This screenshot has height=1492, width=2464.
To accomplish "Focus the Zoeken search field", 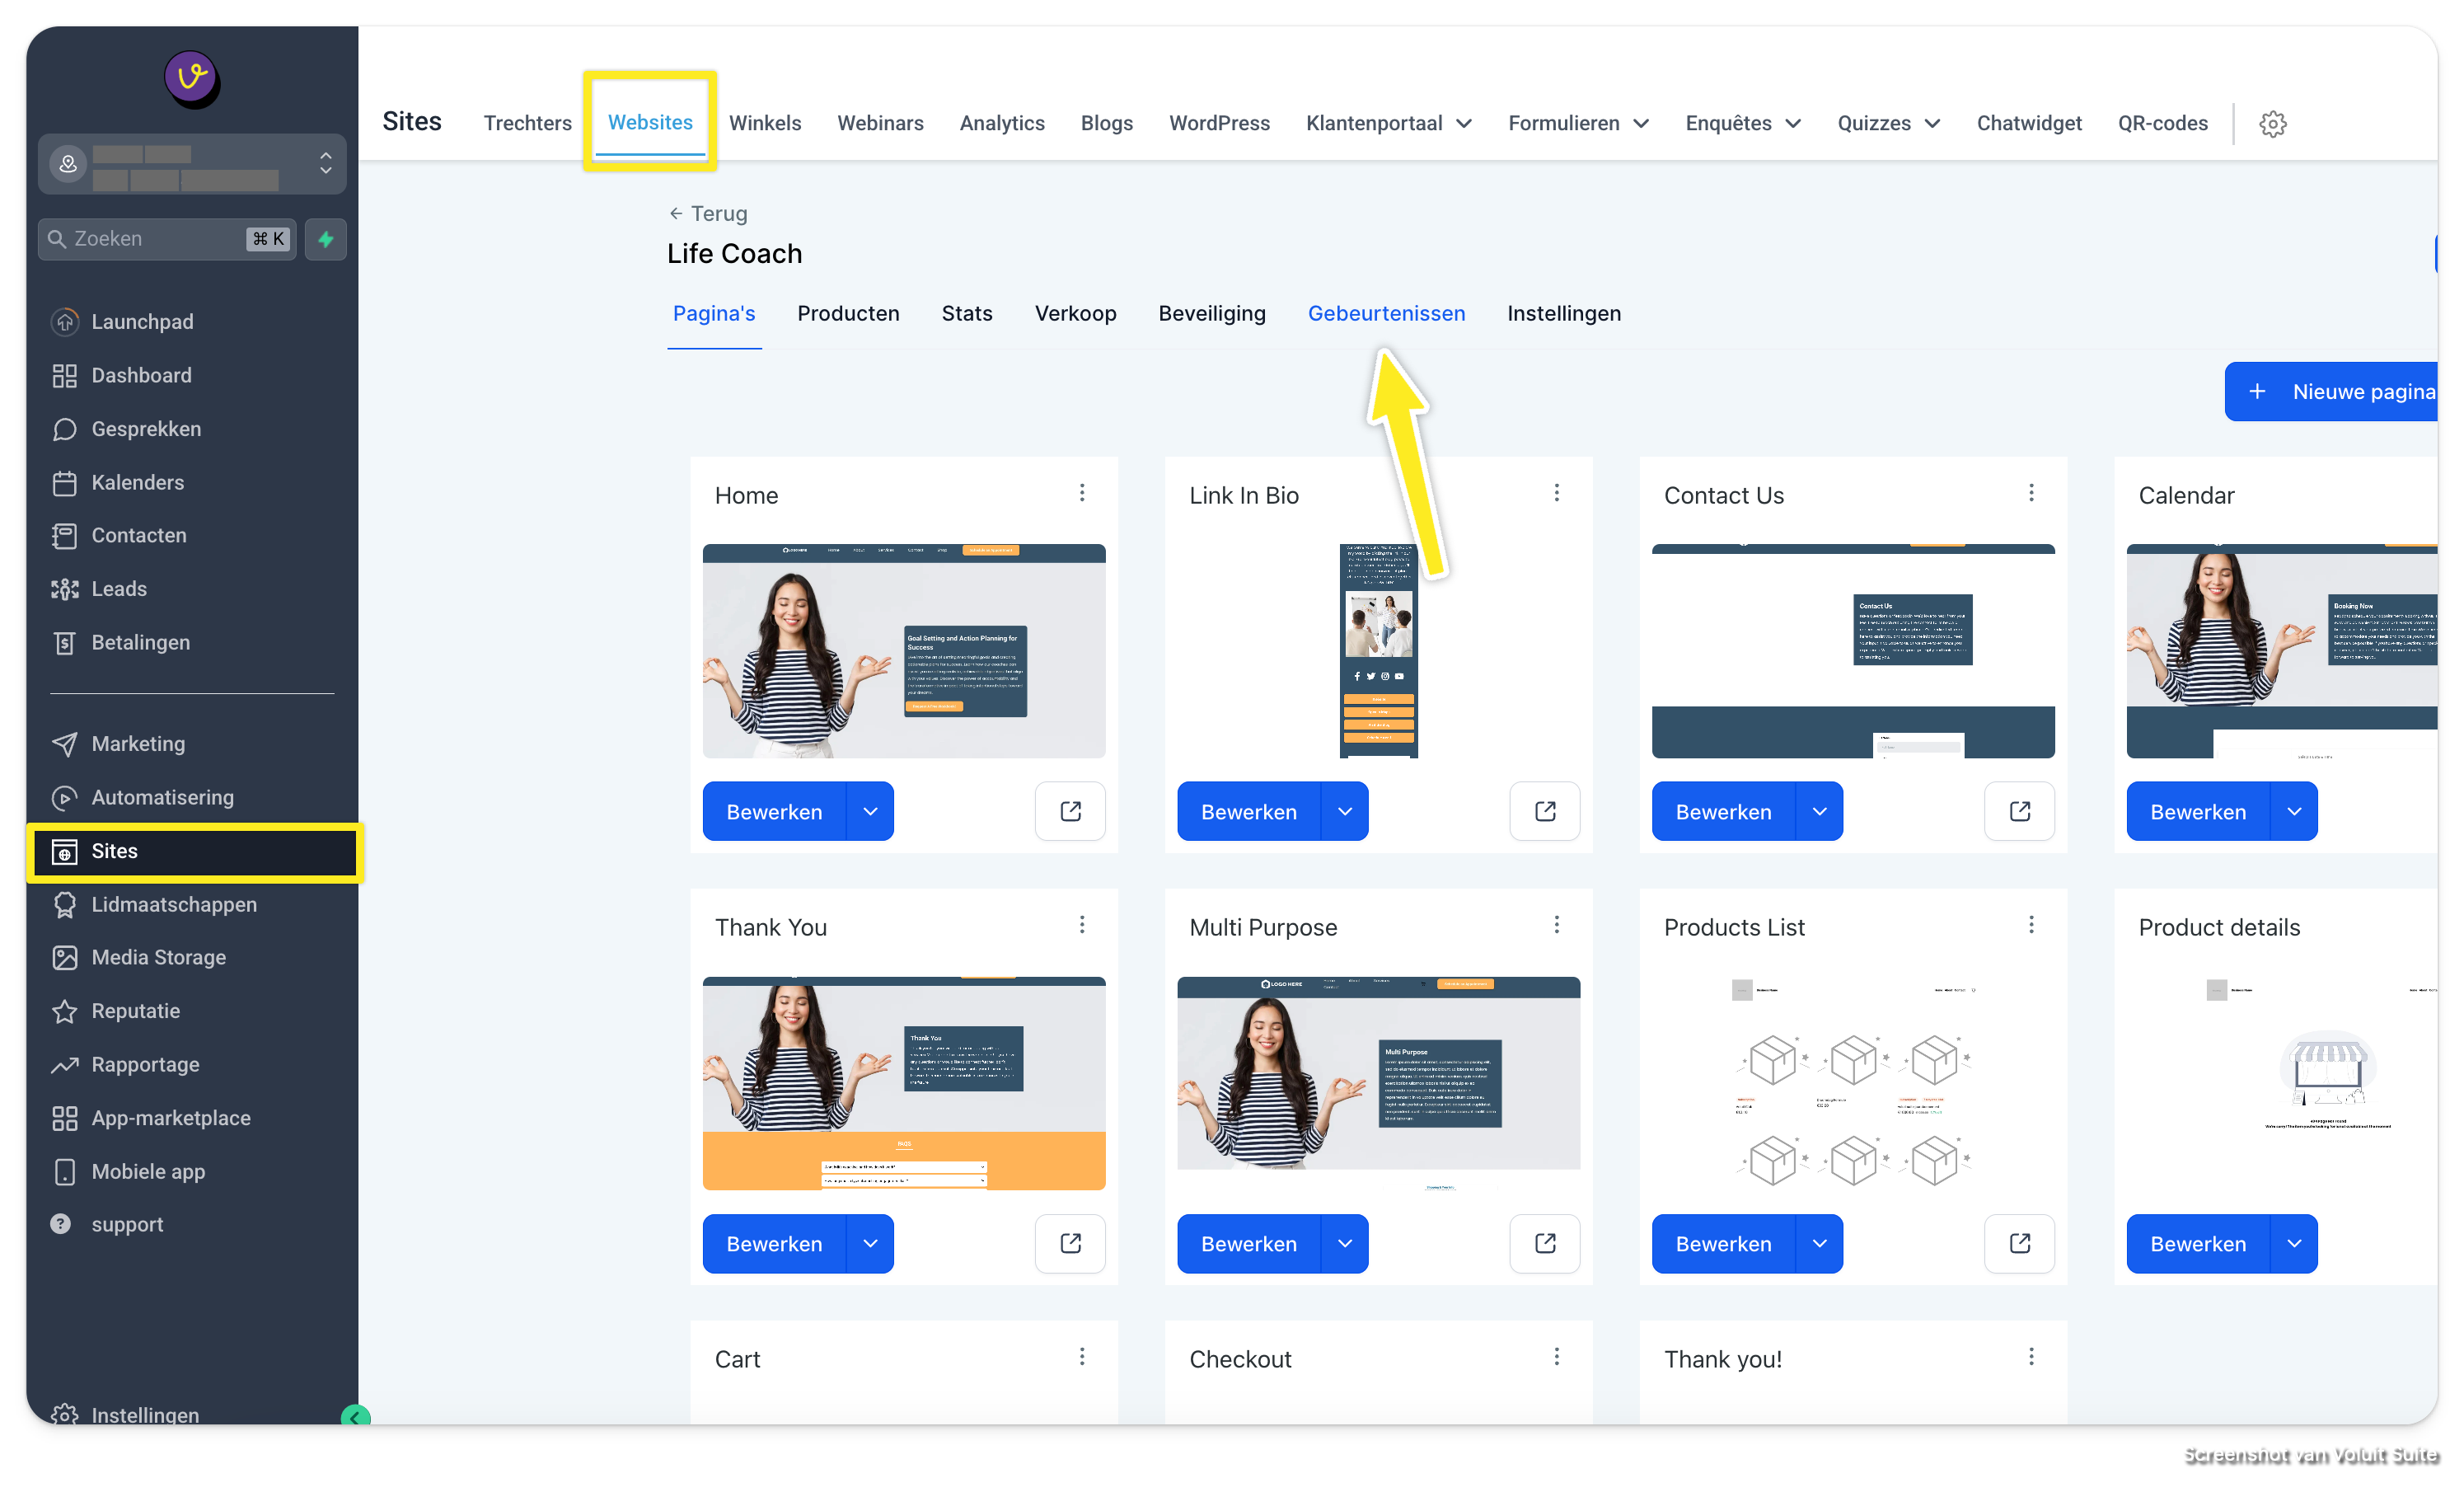I will click(167, 239).
